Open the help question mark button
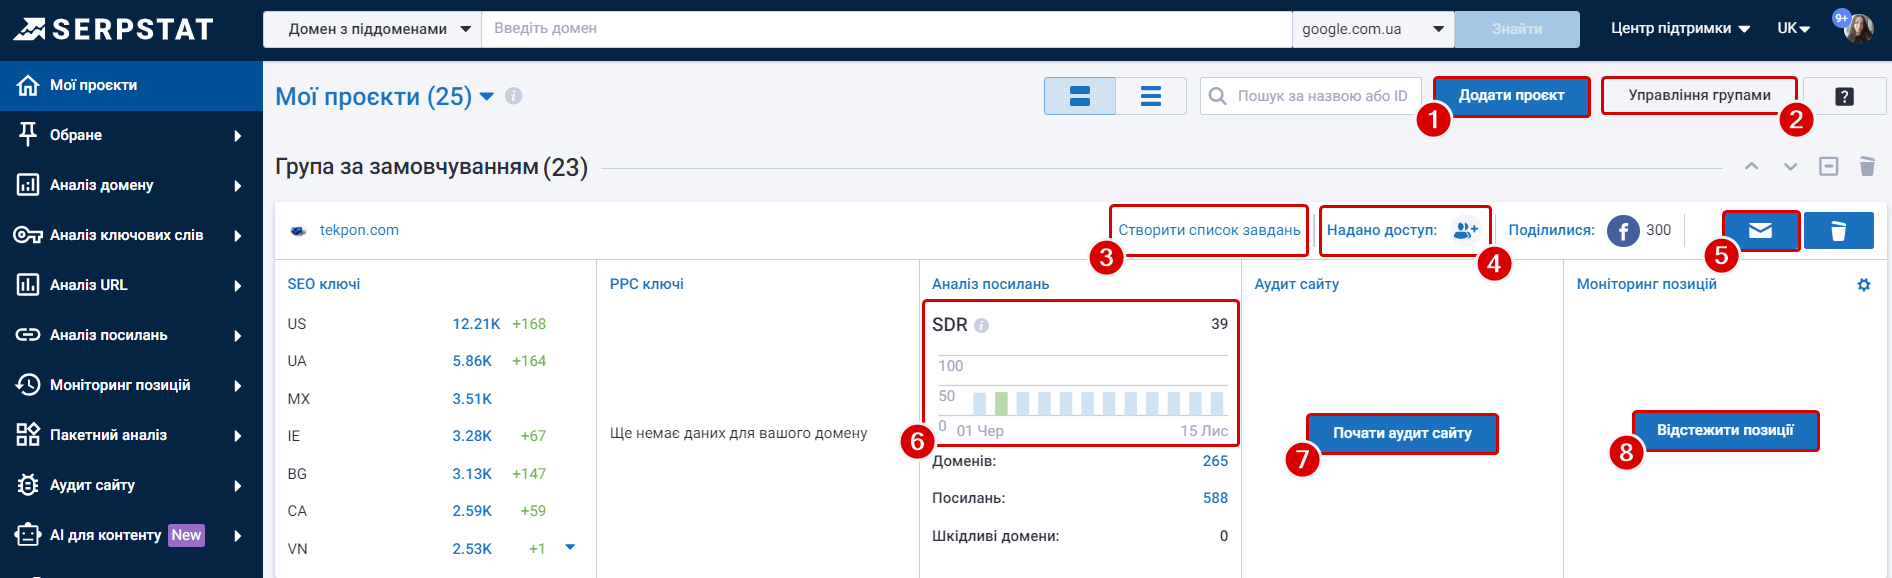Image resolution: width=1892 pixels, height=578 pixels. (1845, 96)
